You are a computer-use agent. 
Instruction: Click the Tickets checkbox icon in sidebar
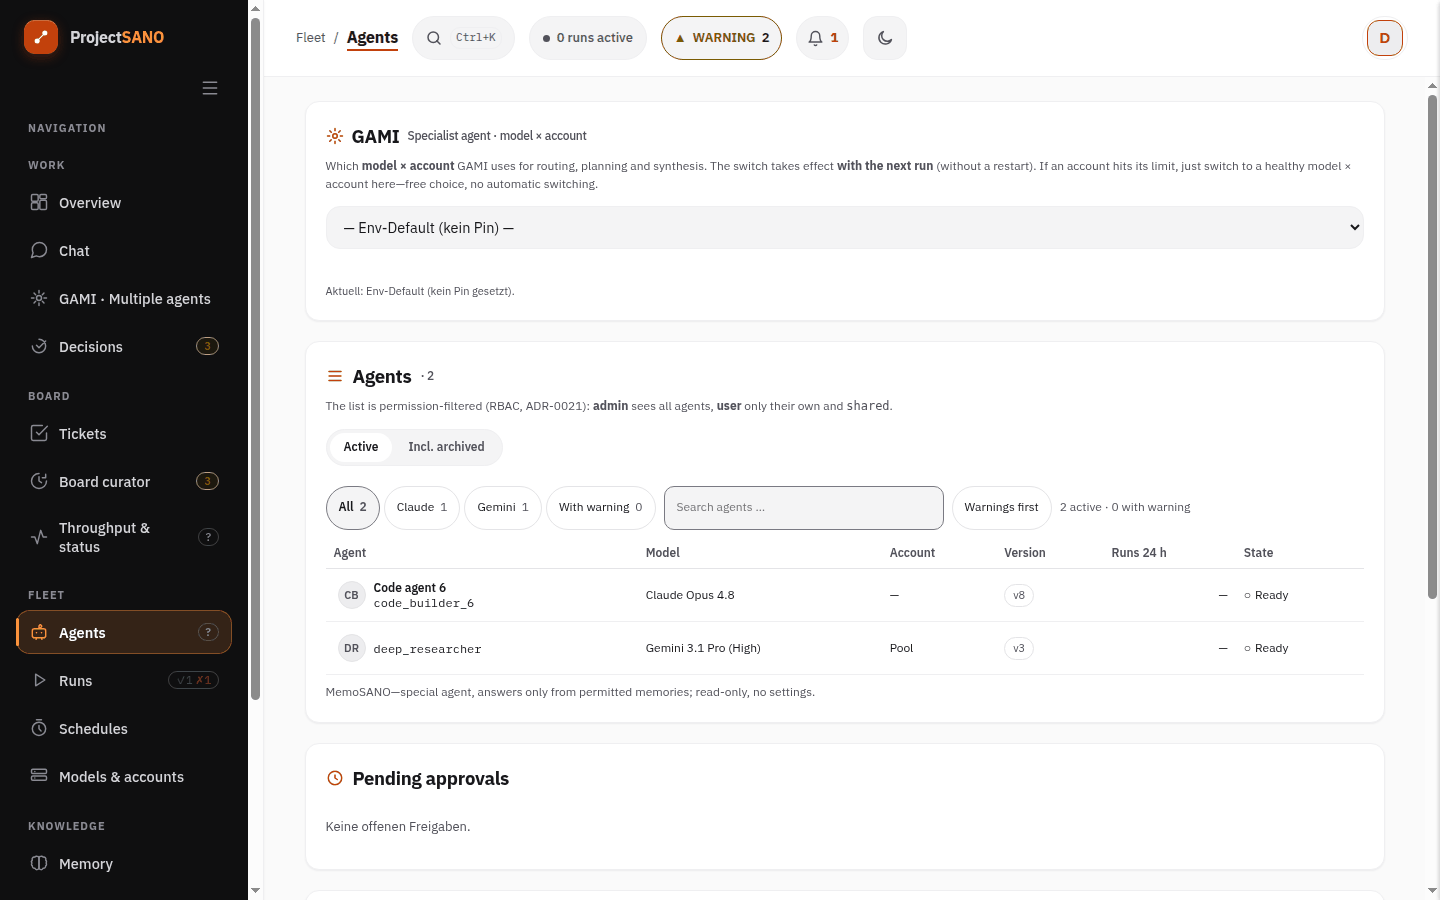click(x=39, y=433)
